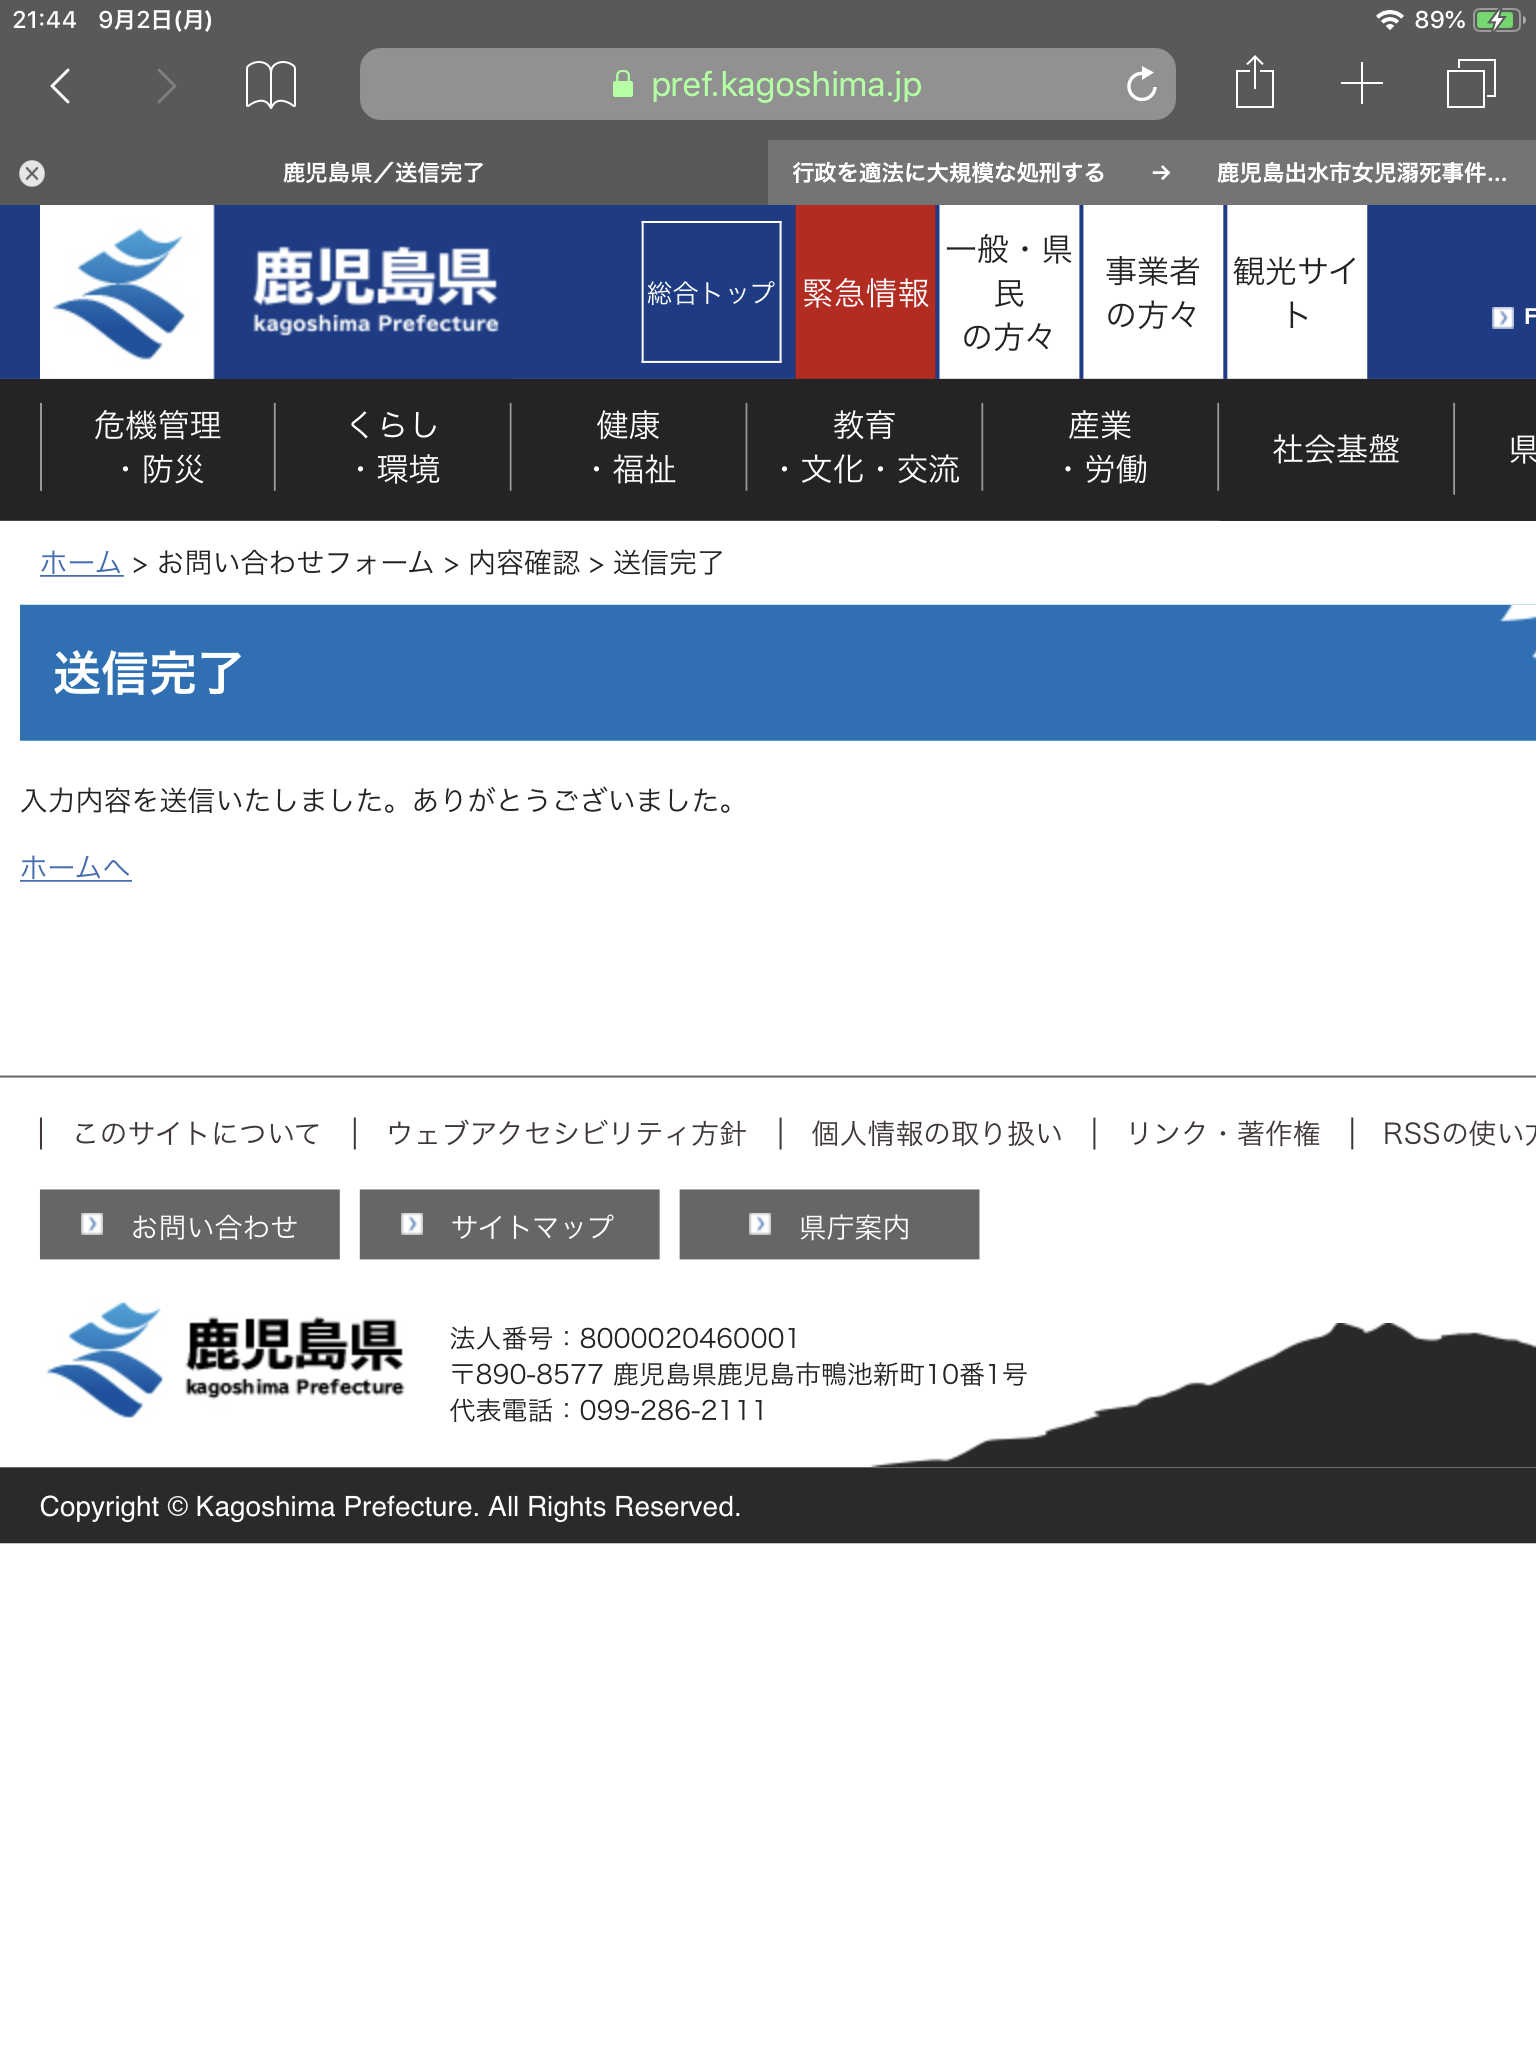Screen dimensions: 1536x2048
Task: Follow the ホームへ link
Action: tap(76, 867)
